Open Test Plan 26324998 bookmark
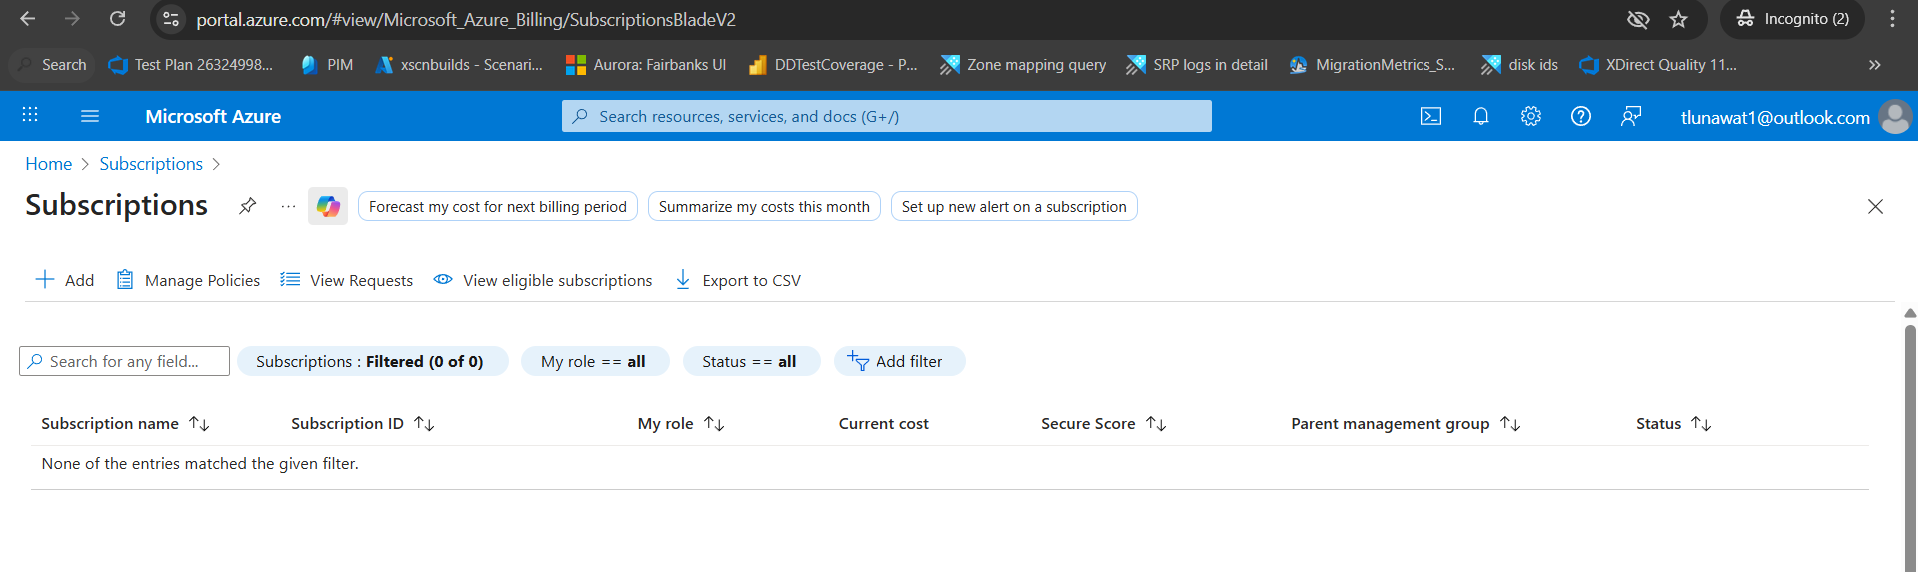Image resolution: width=1918 pixels, height=572 pixels. click(x=191, y=65)
